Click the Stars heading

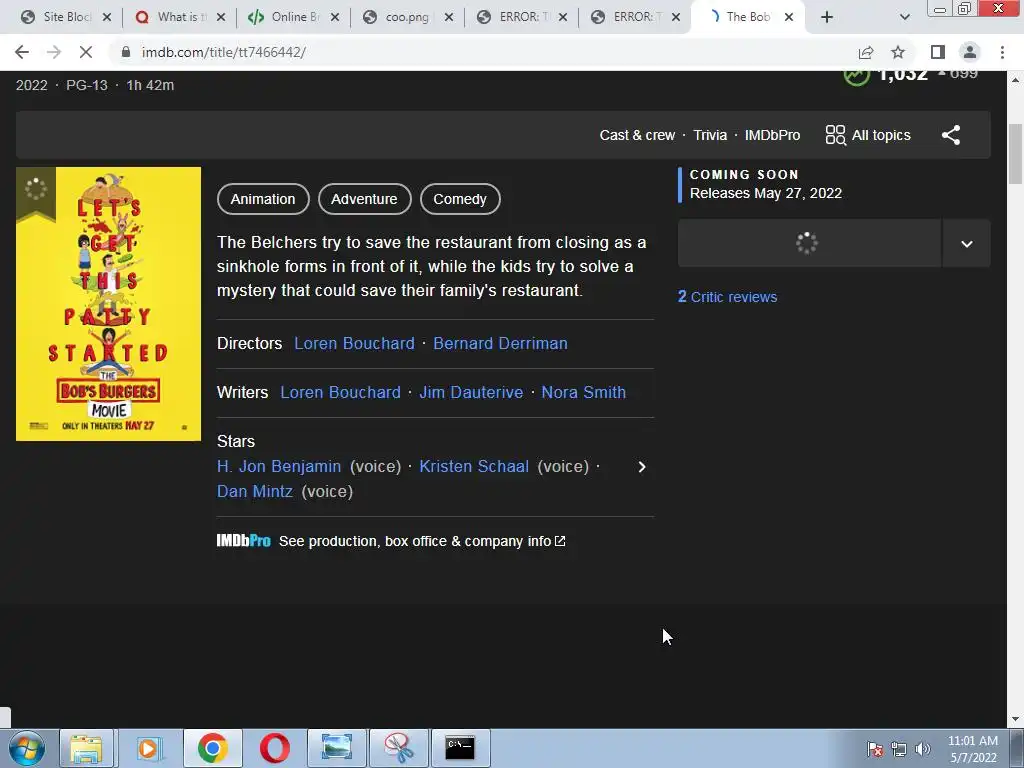(236, 441)
